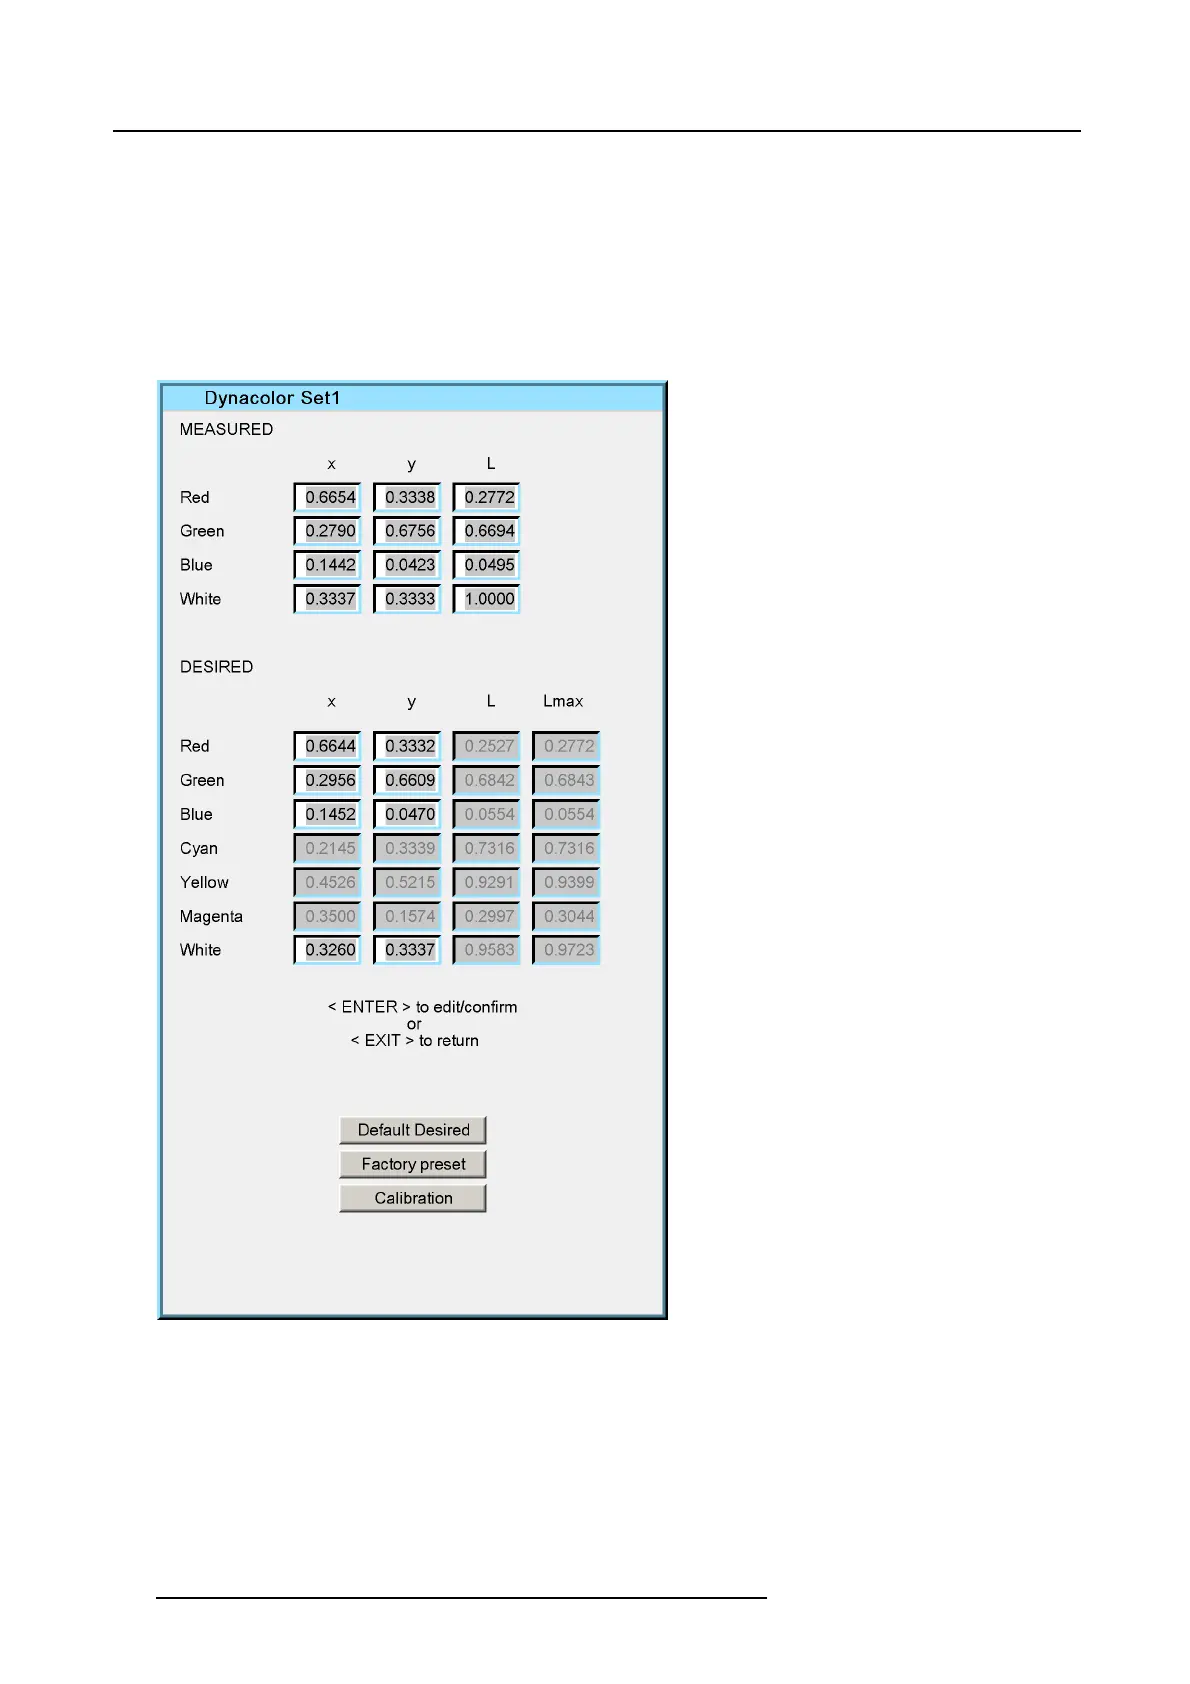Click the Lmax column header

[563, 701]
